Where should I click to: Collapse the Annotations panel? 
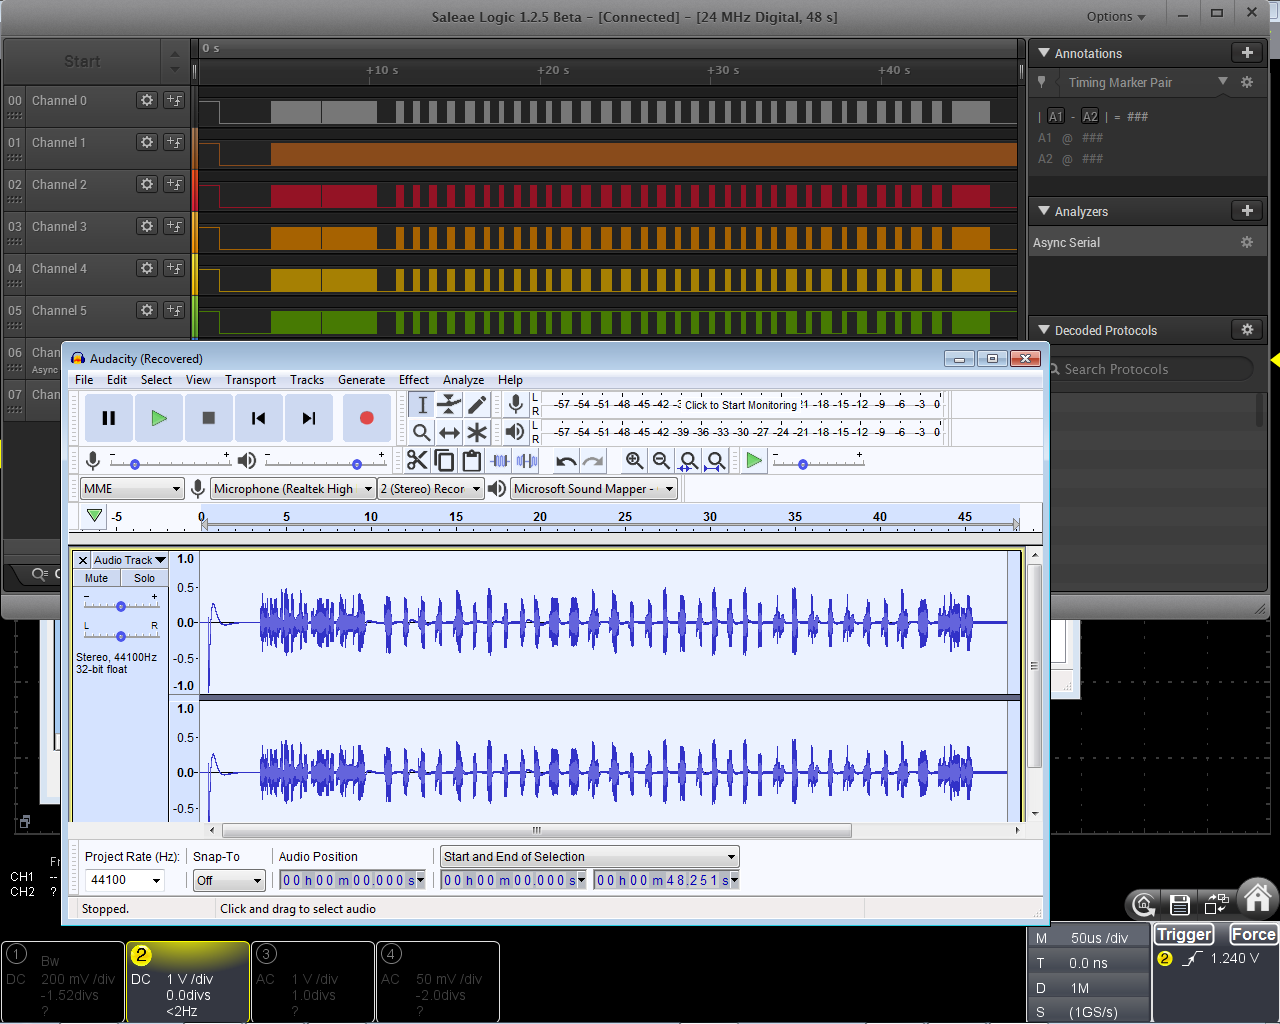point(1044,53)
